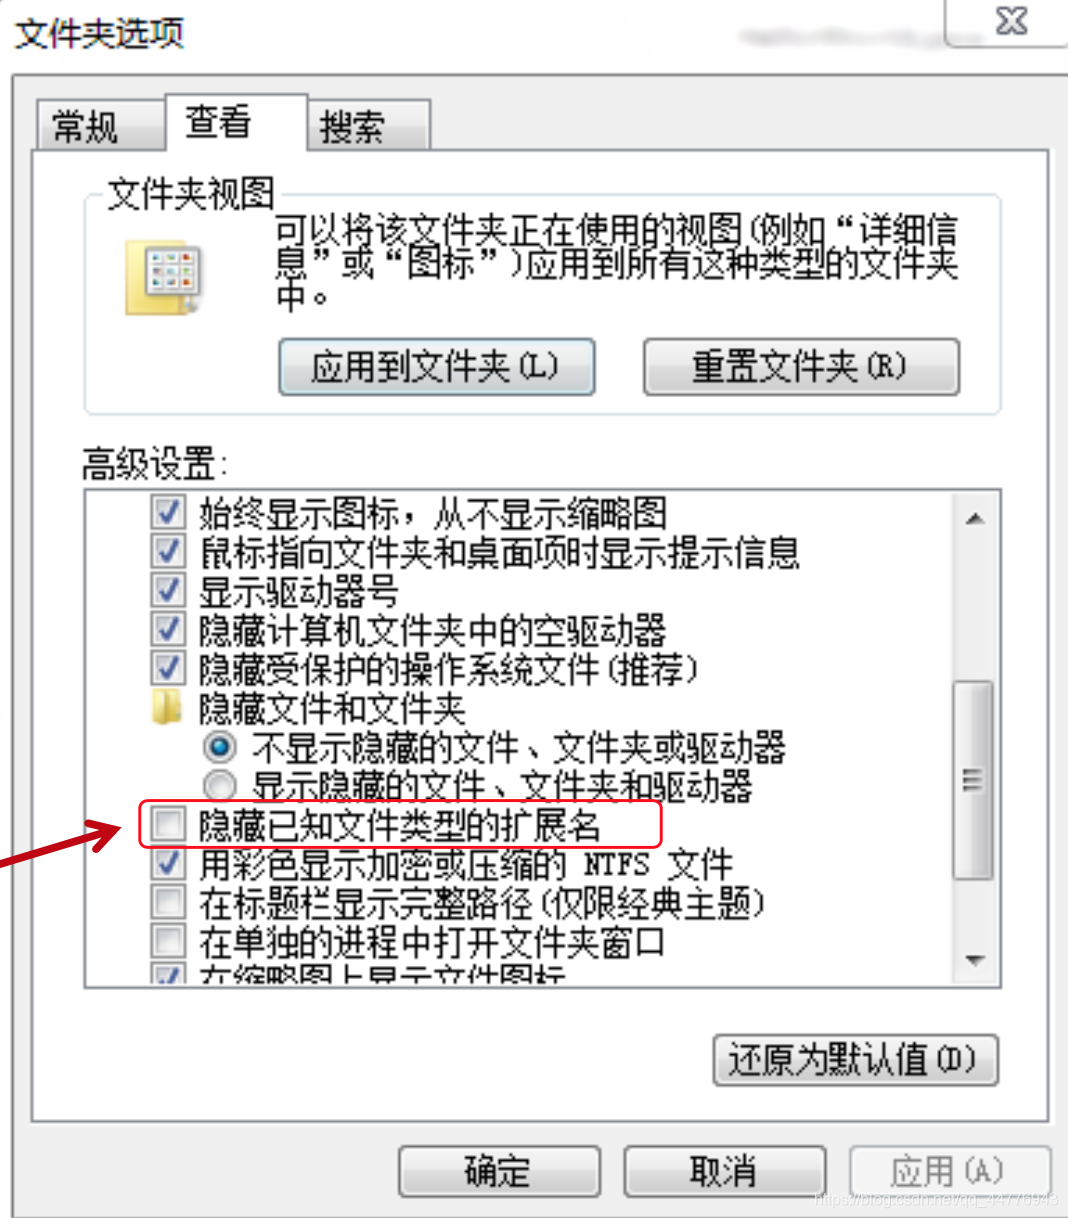Close the 文件夹选项 dialog window

click(x=1008, y=21)
